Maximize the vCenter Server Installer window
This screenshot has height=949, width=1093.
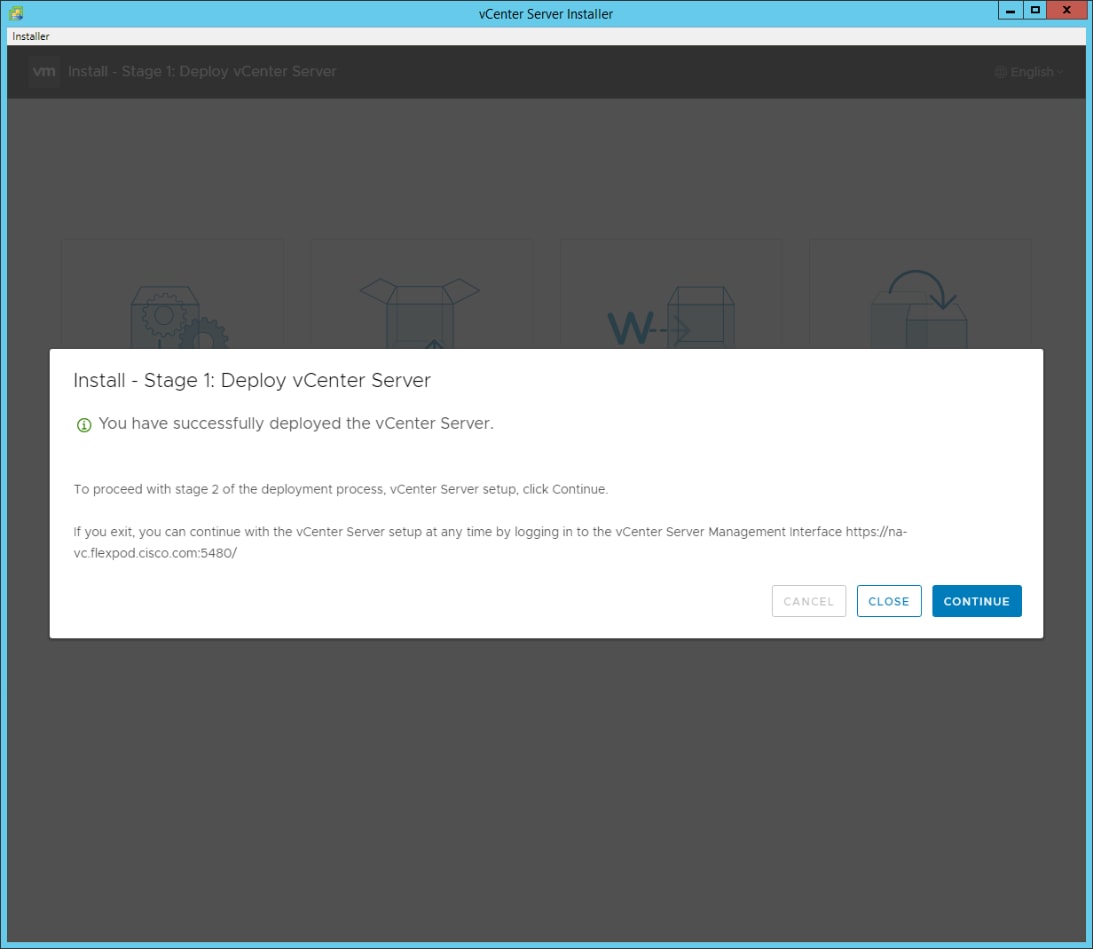coord(1034,10)
